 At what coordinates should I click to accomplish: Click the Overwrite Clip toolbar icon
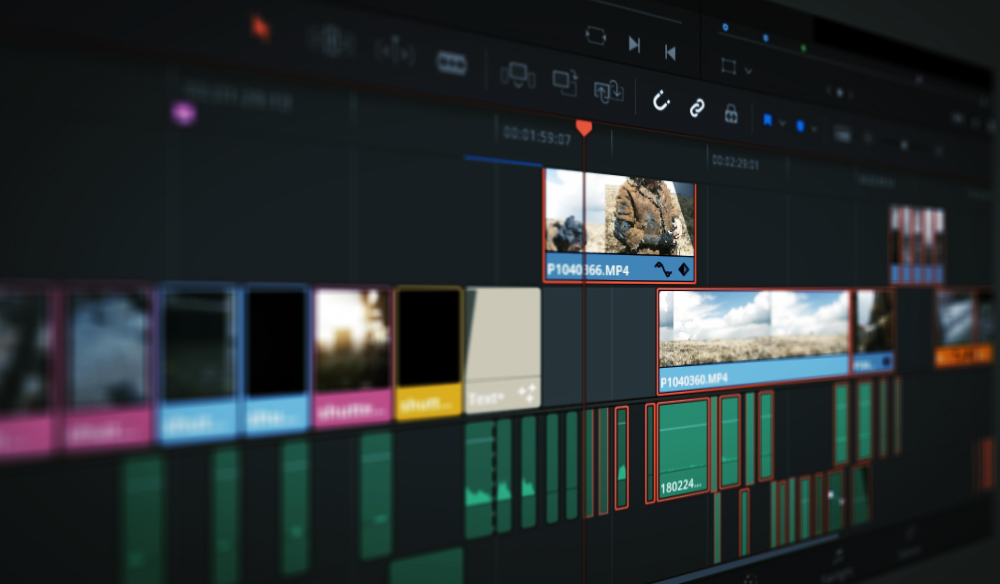[x=565, y=83]
